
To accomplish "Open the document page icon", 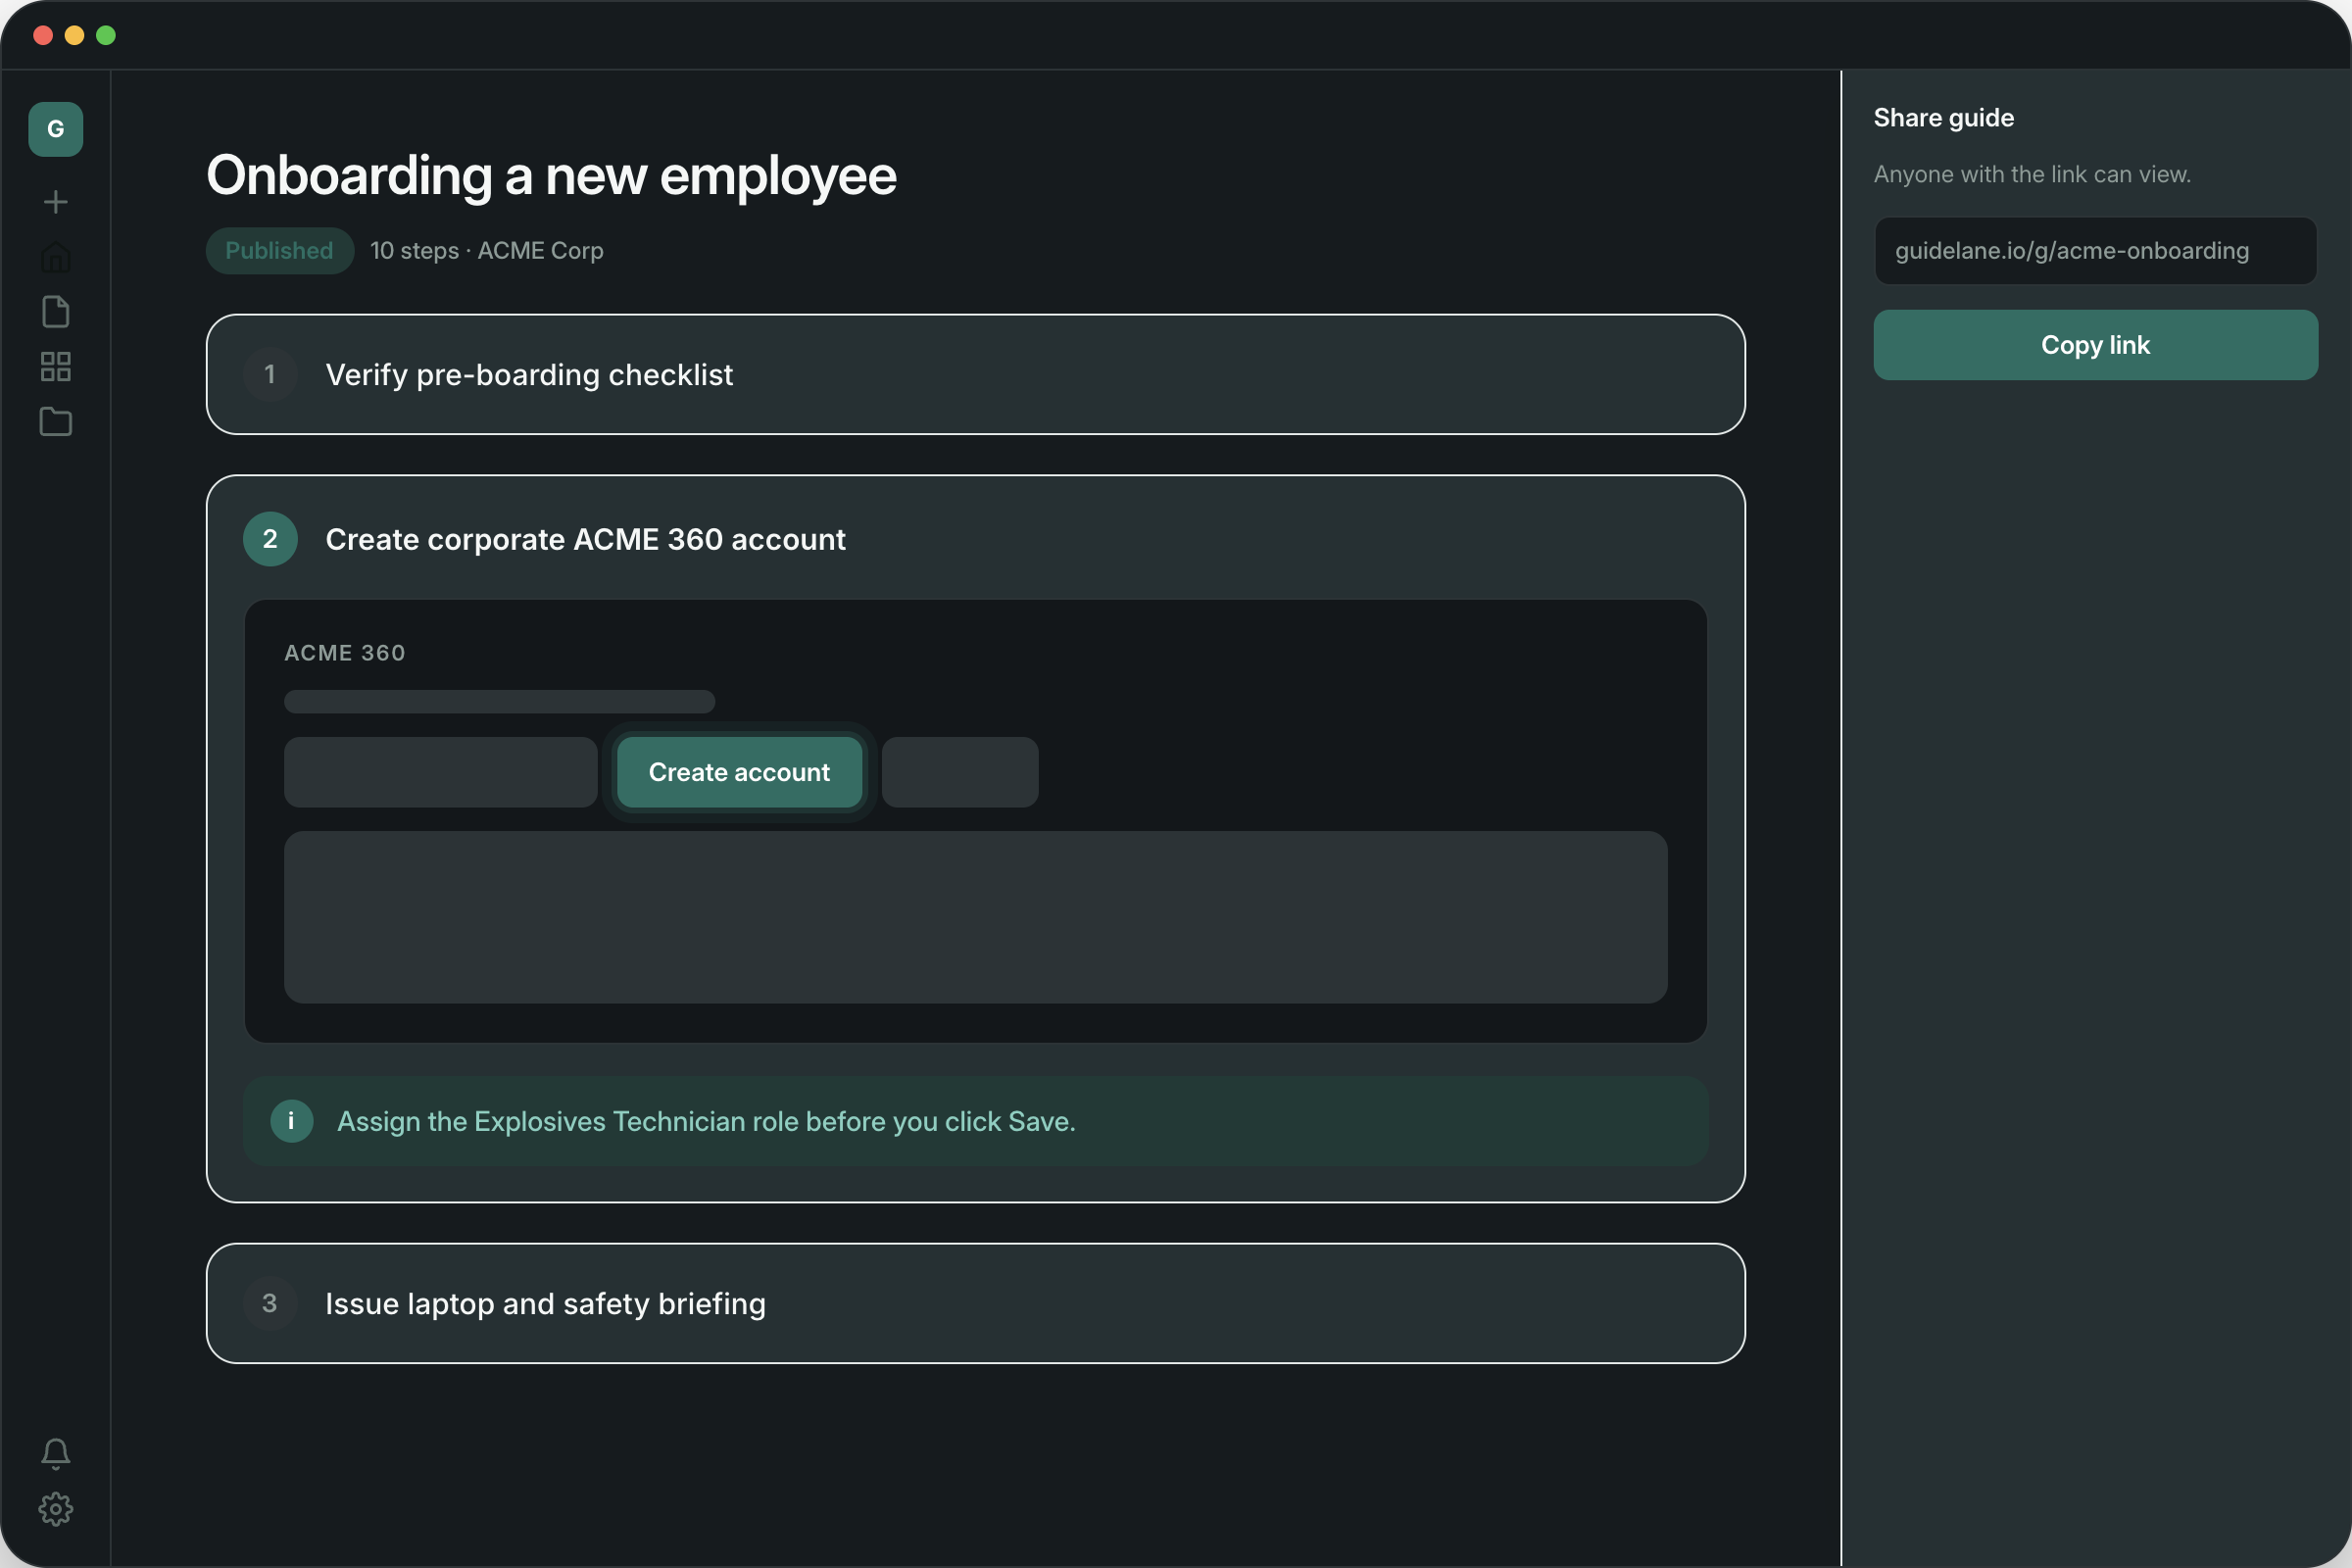I will (x=55, y=312).
